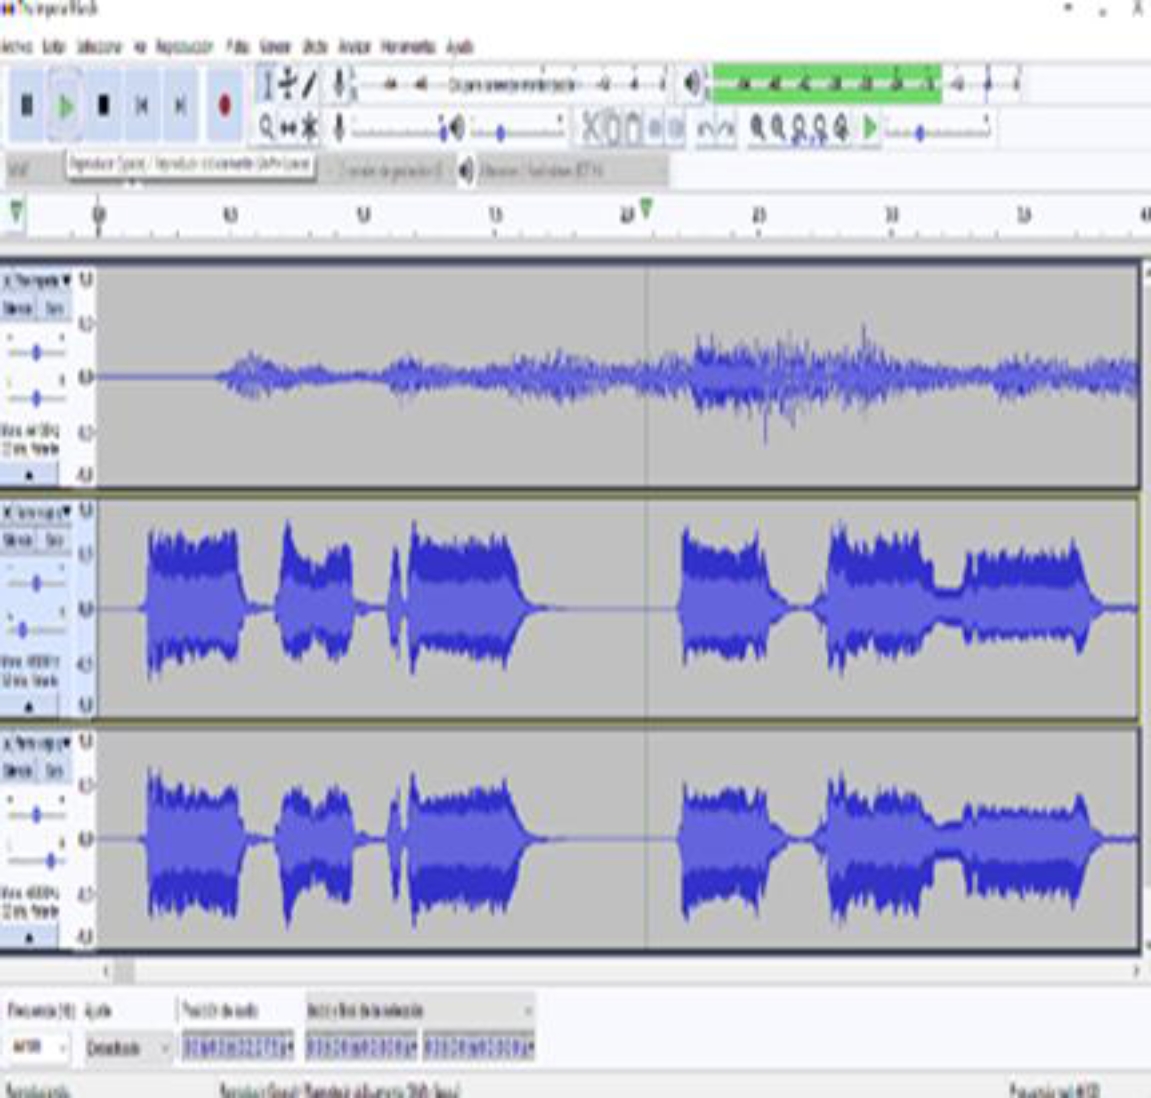Click the green Play button
This screenshot has height=1098, width=1151.
(66, 105)
